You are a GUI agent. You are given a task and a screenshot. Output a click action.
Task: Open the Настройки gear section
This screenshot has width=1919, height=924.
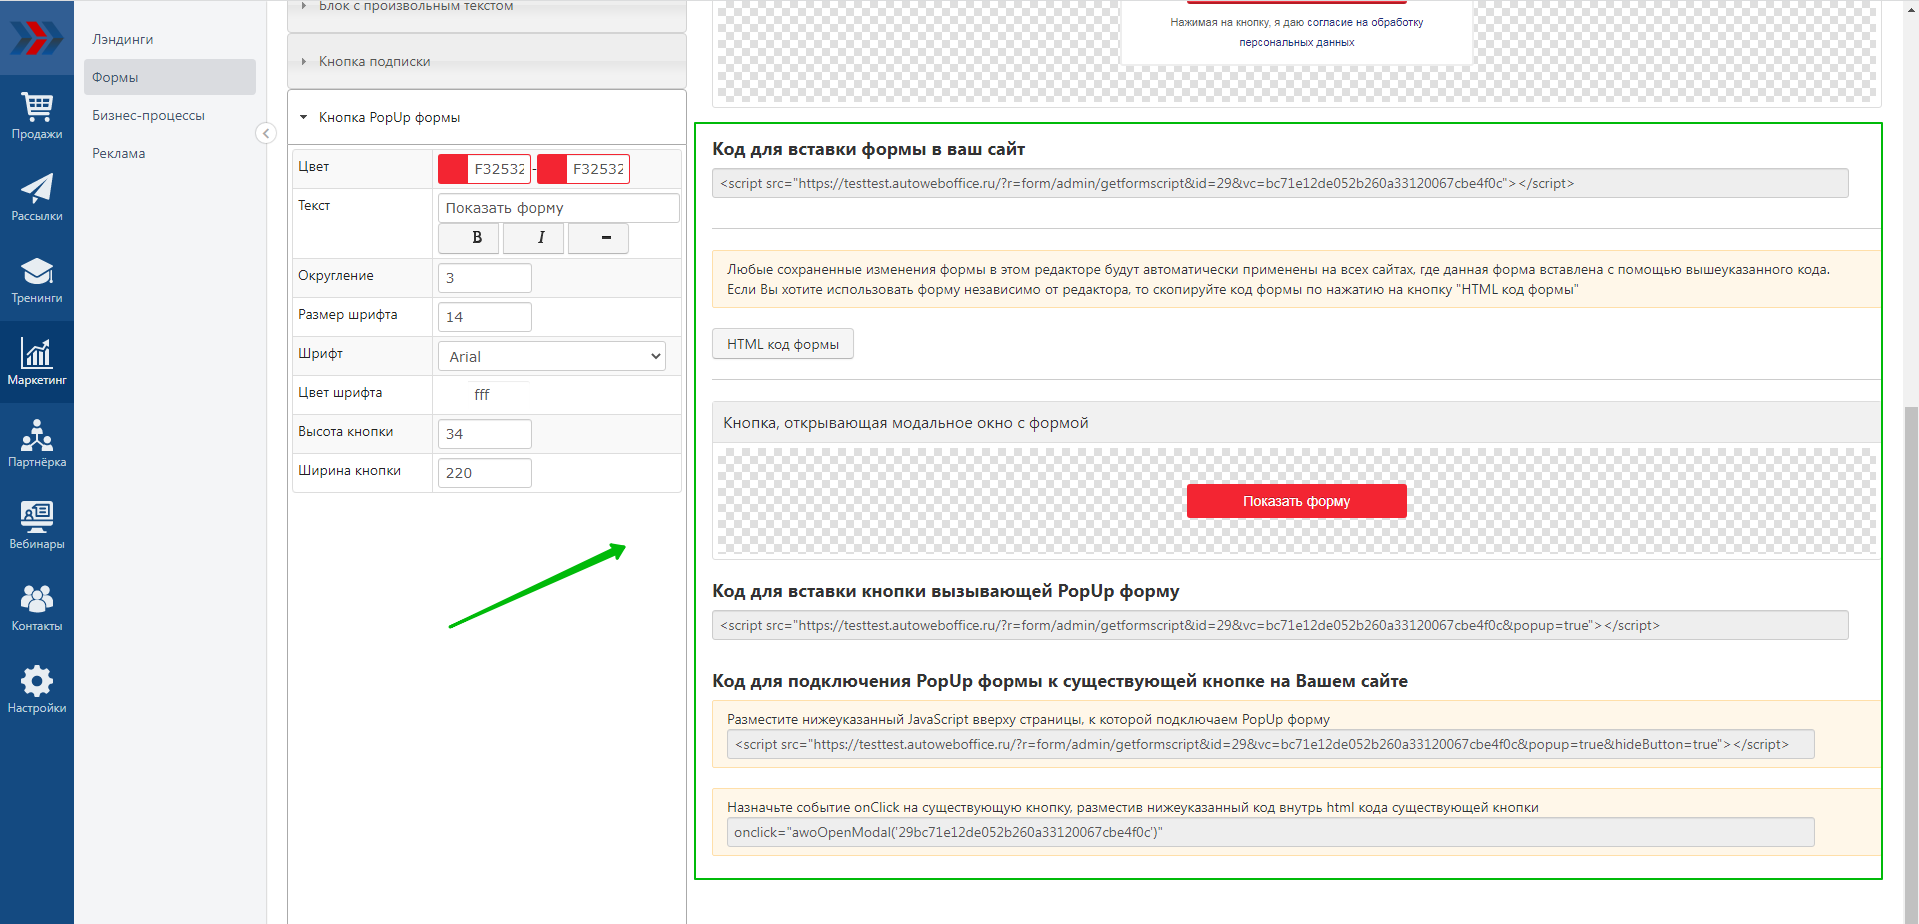tap(37, 690)
